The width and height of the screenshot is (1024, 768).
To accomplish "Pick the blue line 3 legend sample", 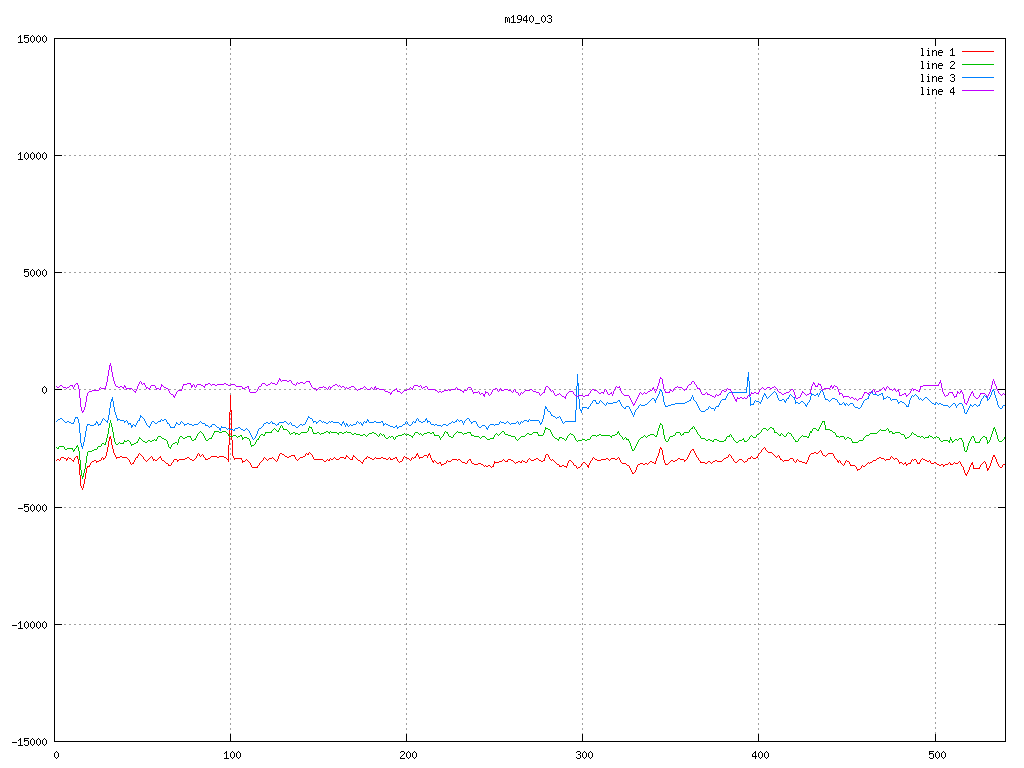I will (978, 78).
